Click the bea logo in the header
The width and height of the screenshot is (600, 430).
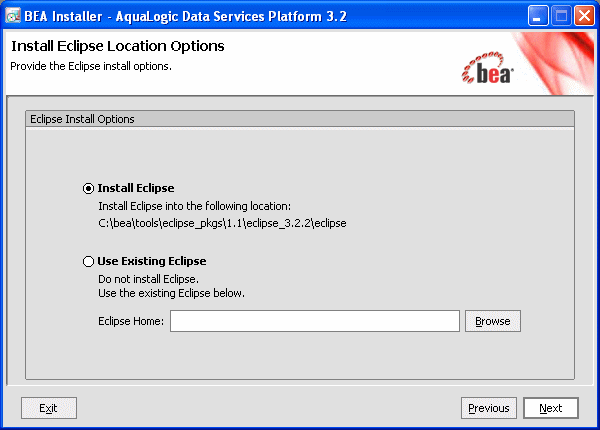tap(488, 68)
